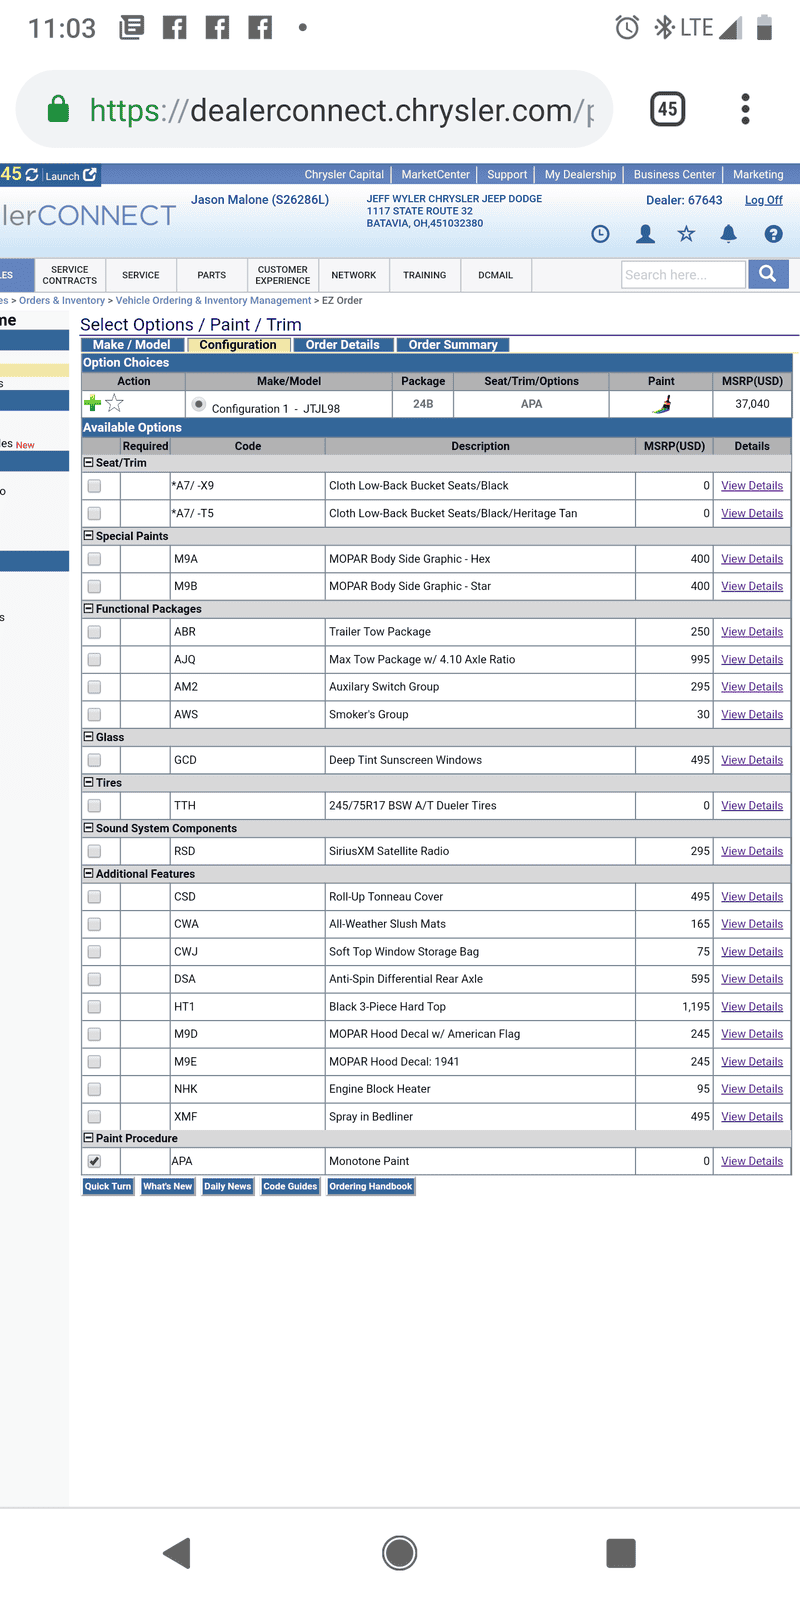Collapse the Functional Packages section
Screen dimensions: 800x1600
[x=88, y=608]
